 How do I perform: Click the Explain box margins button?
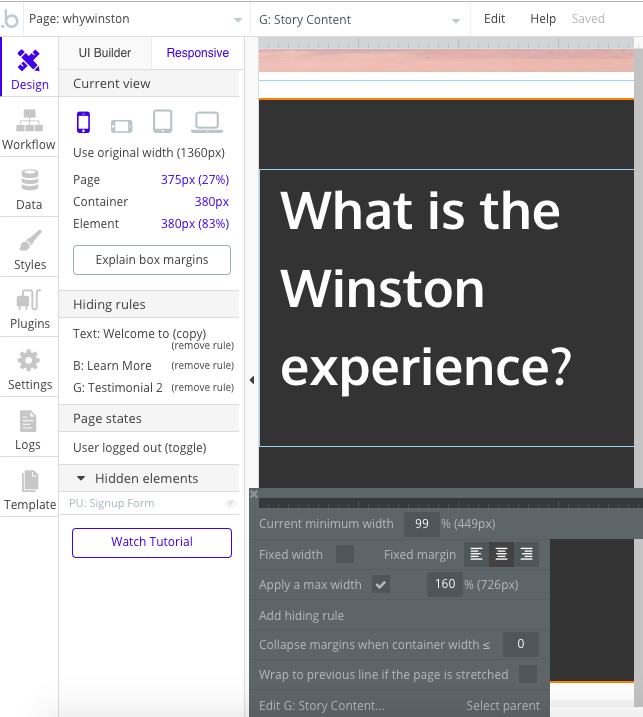tap(152, 260)
